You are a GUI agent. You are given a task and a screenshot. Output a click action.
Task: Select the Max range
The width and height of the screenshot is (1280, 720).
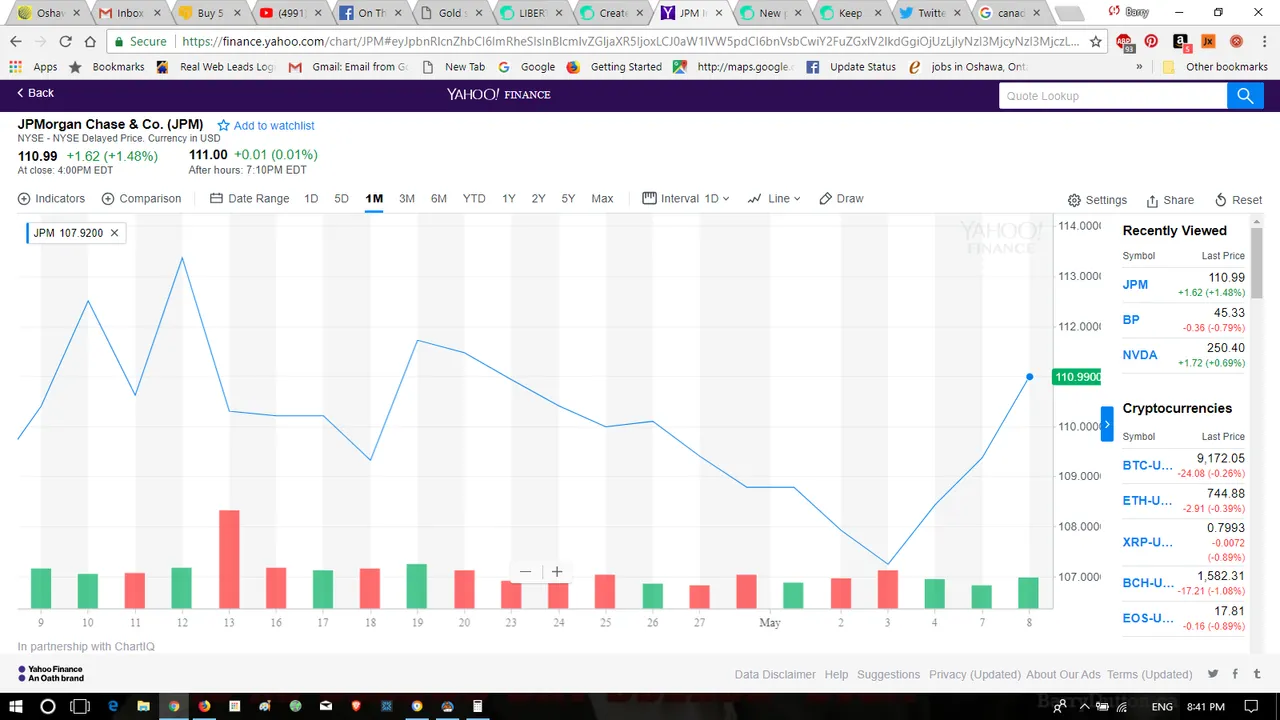coord(602,198)
